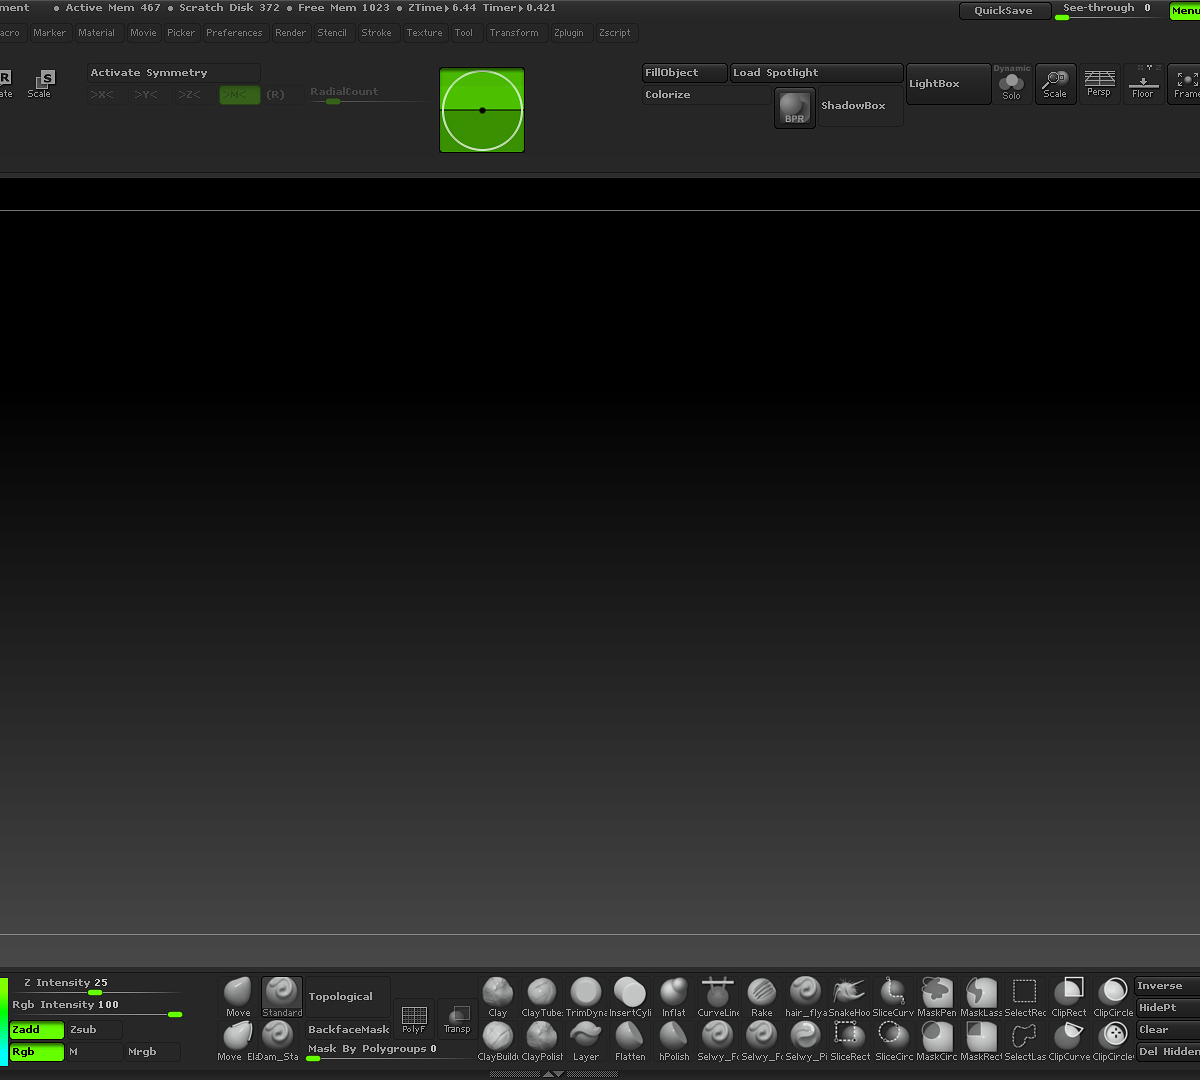Choose the Flatten brush
The image size is (1200, 1080).
(x=630, y=1041)
